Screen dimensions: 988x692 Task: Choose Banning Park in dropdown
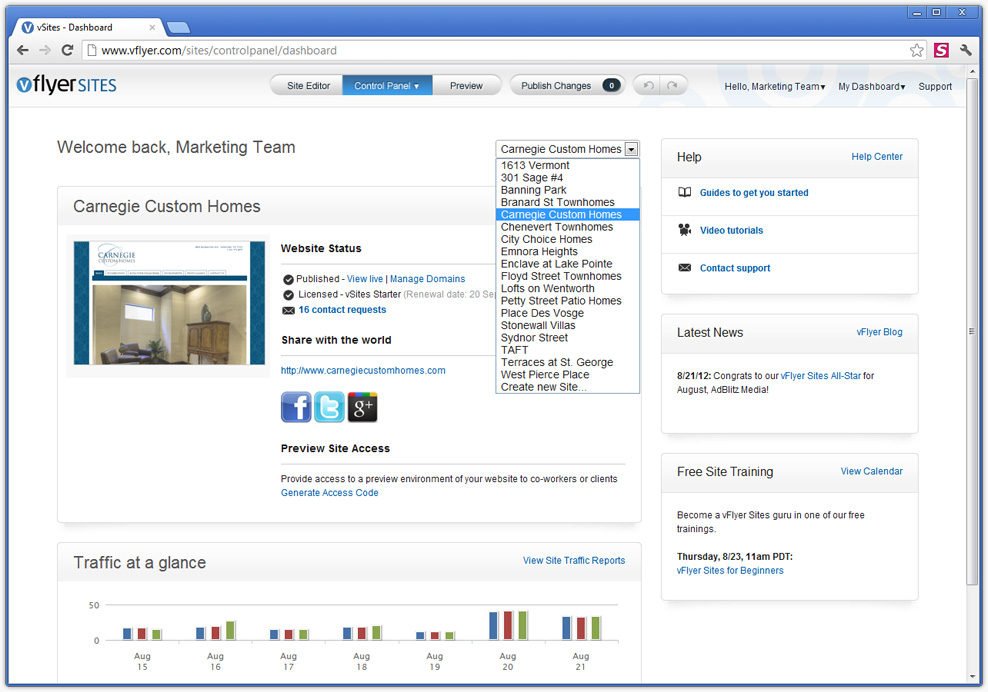567,190
